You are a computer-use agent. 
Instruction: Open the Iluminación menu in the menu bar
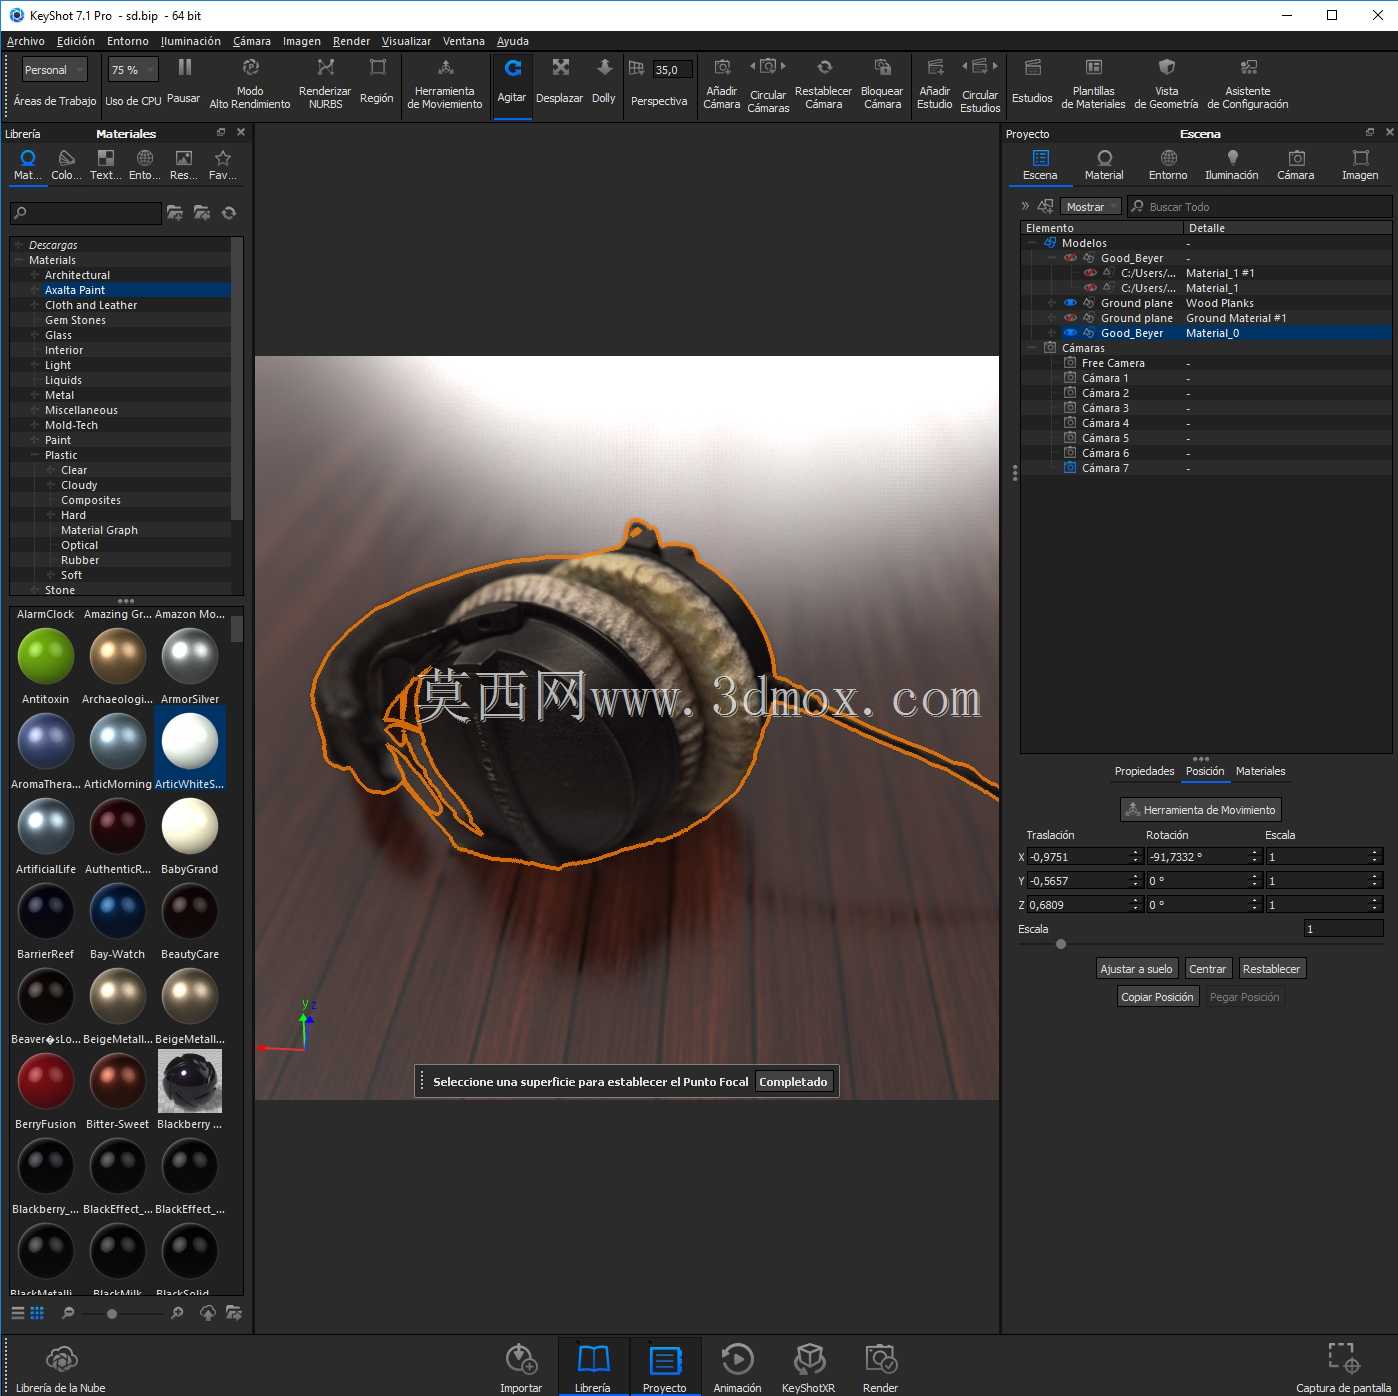191,41
